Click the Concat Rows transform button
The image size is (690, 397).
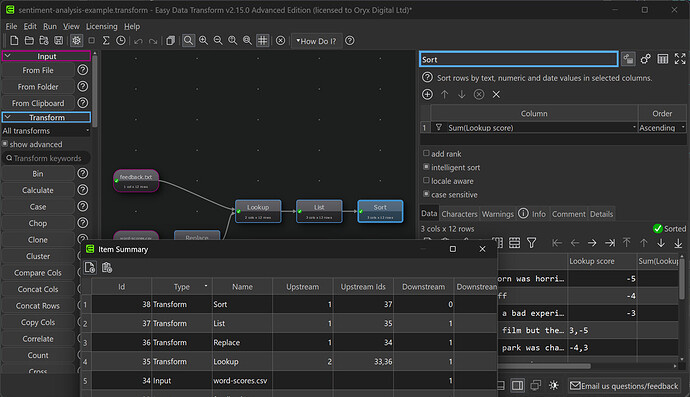coord(38,305)
